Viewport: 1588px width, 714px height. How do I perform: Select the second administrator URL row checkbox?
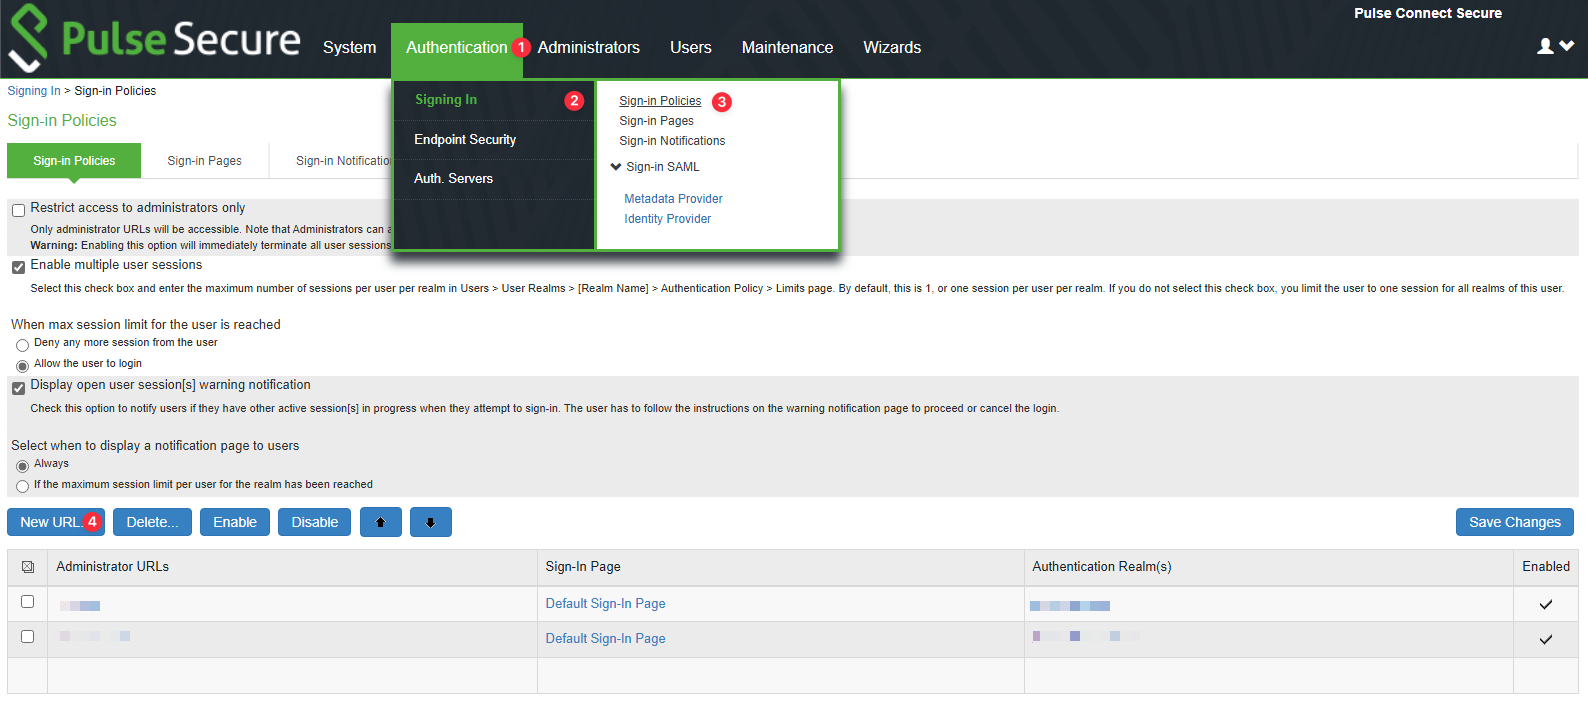click(x=28, y=637)
